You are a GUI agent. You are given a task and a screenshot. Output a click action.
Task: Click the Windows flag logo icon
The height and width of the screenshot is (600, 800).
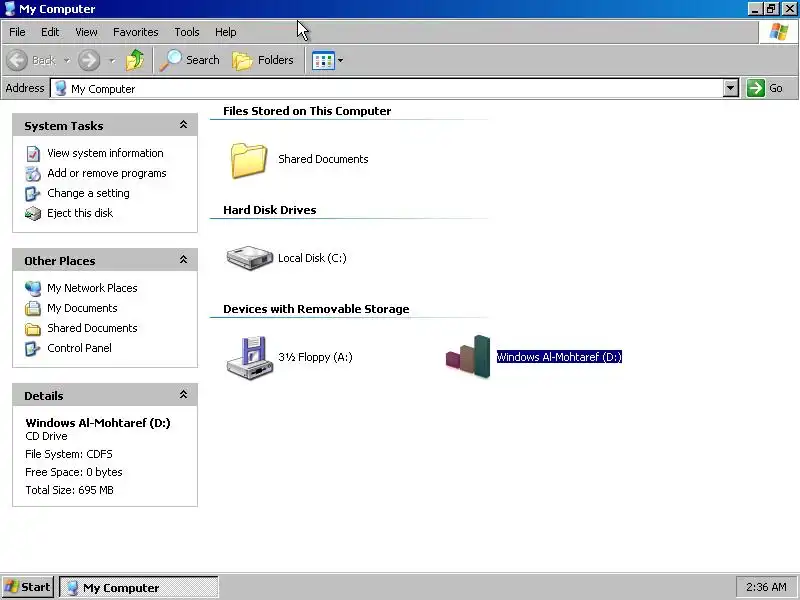(779, 32)
